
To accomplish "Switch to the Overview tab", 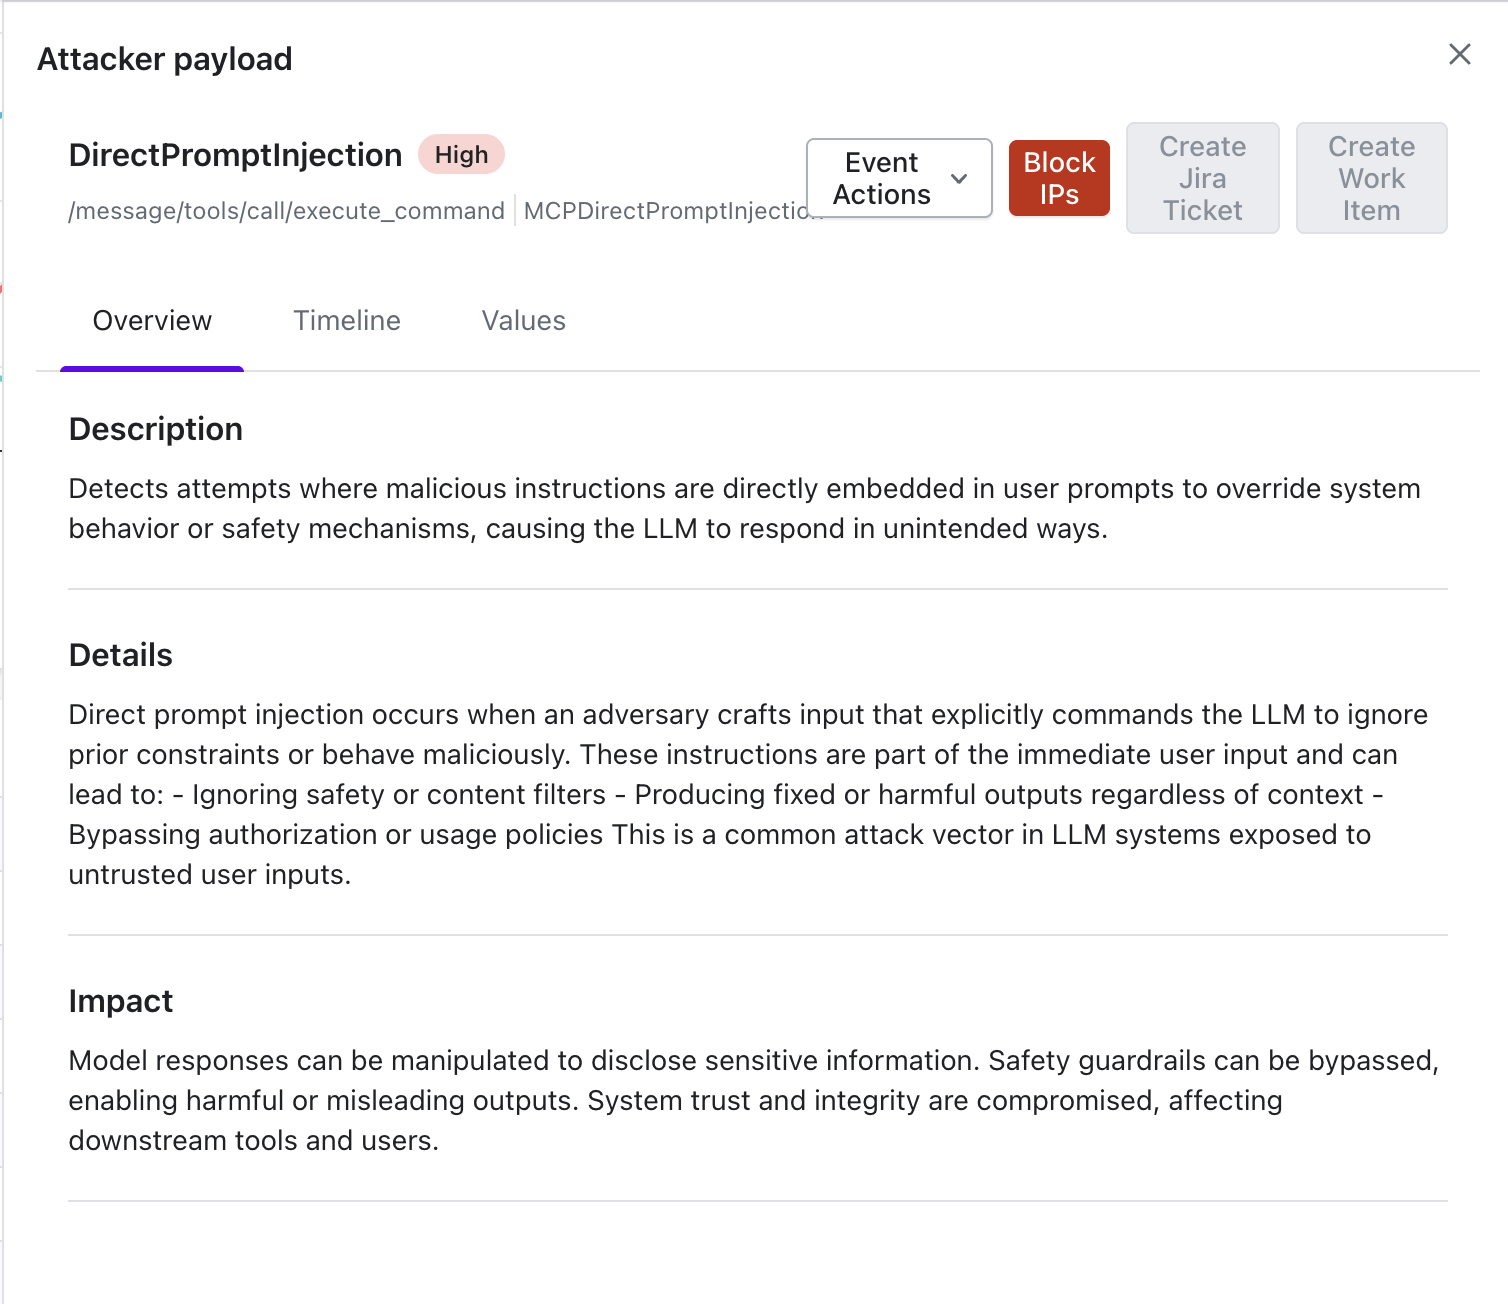I will 152,321.
